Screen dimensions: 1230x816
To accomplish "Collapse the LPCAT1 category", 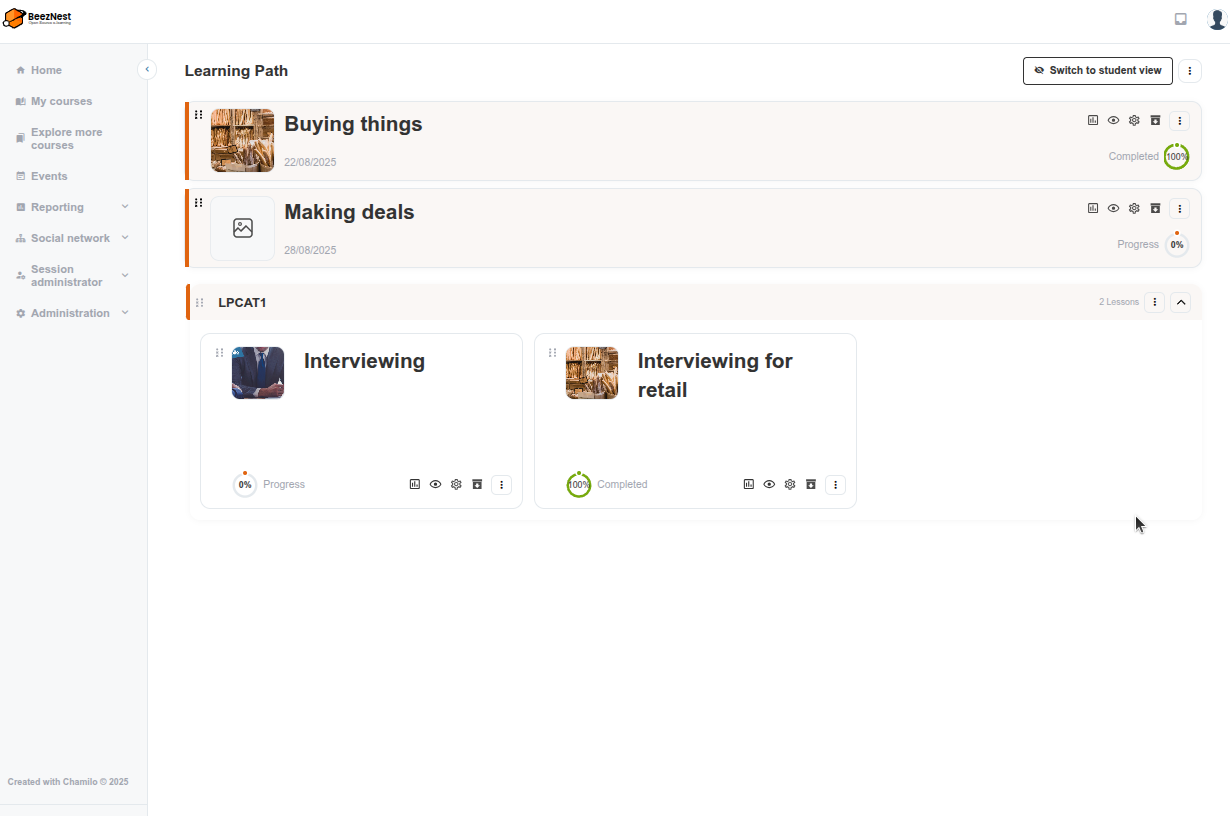I will (x=1180, y=302).
